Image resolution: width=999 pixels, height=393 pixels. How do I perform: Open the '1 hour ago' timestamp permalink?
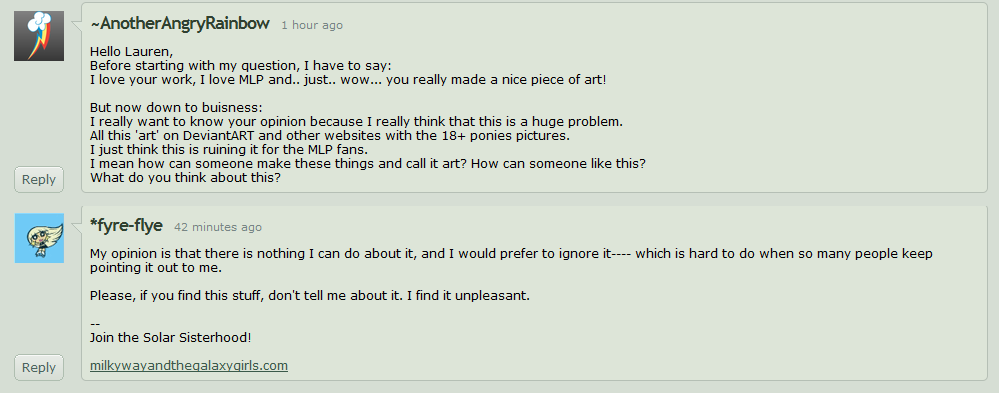(312, 25)
